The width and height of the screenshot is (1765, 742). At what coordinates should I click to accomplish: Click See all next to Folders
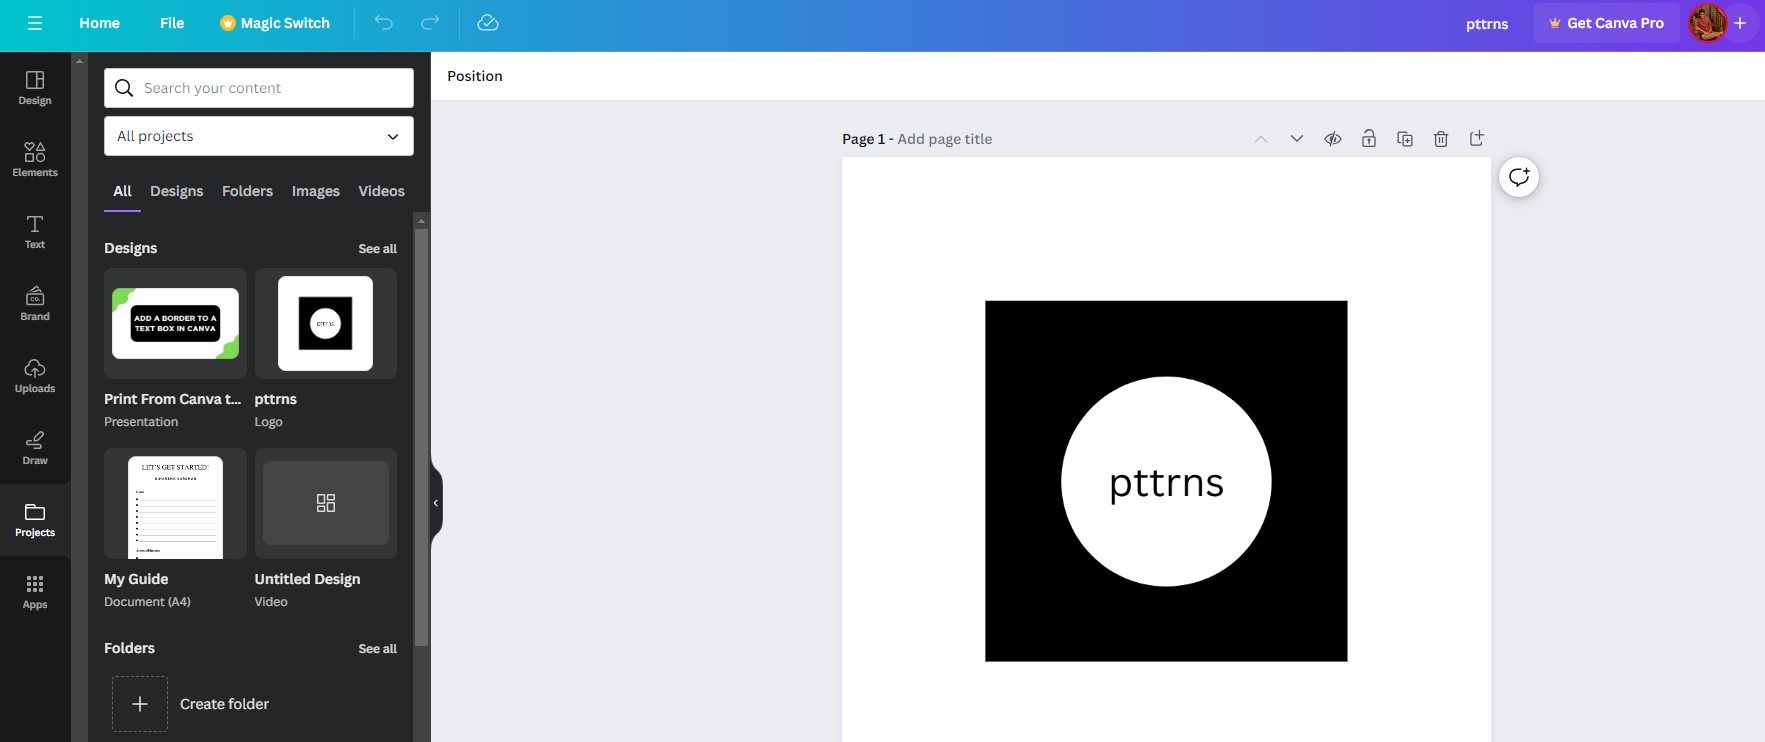point(378,649)
